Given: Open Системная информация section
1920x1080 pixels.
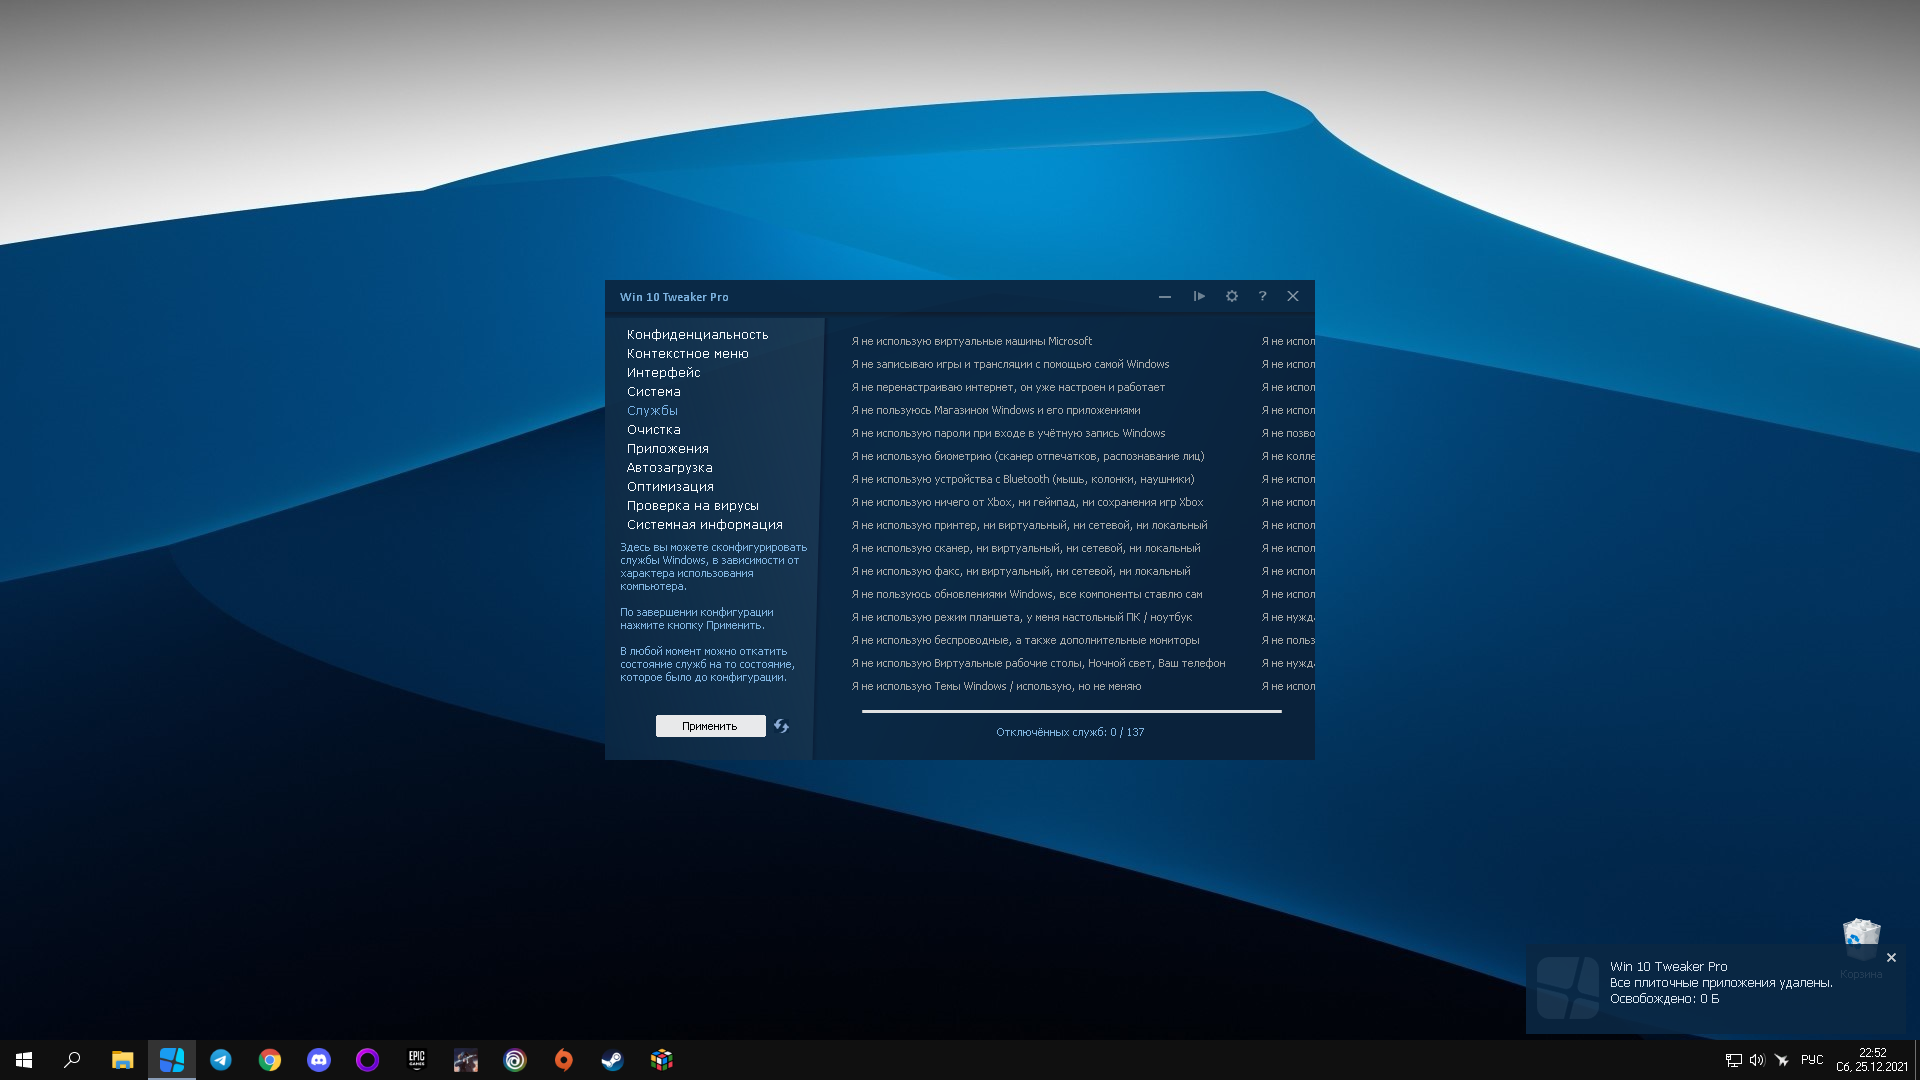Looking at the screenshot, I should point(704,525).
